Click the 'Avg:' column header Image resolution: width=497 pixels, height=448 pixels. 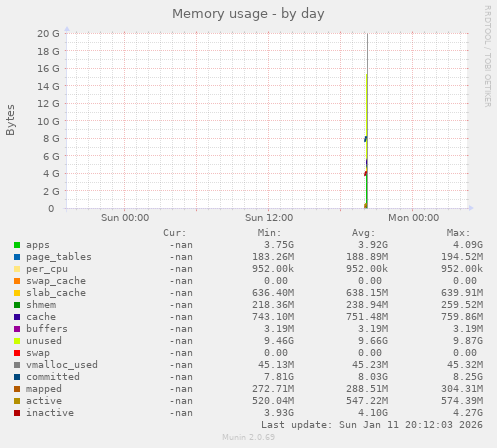point(364,233)
